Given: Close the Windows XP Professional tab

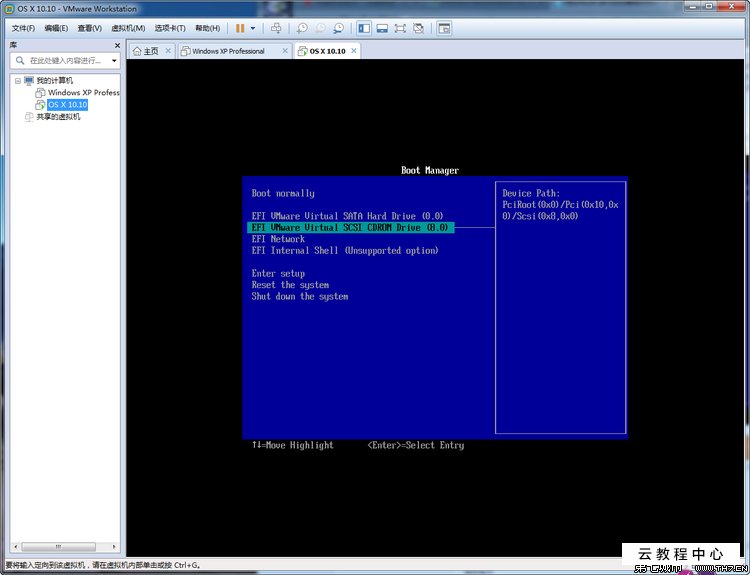Looking at the screenshot, I should coord(285,51).
